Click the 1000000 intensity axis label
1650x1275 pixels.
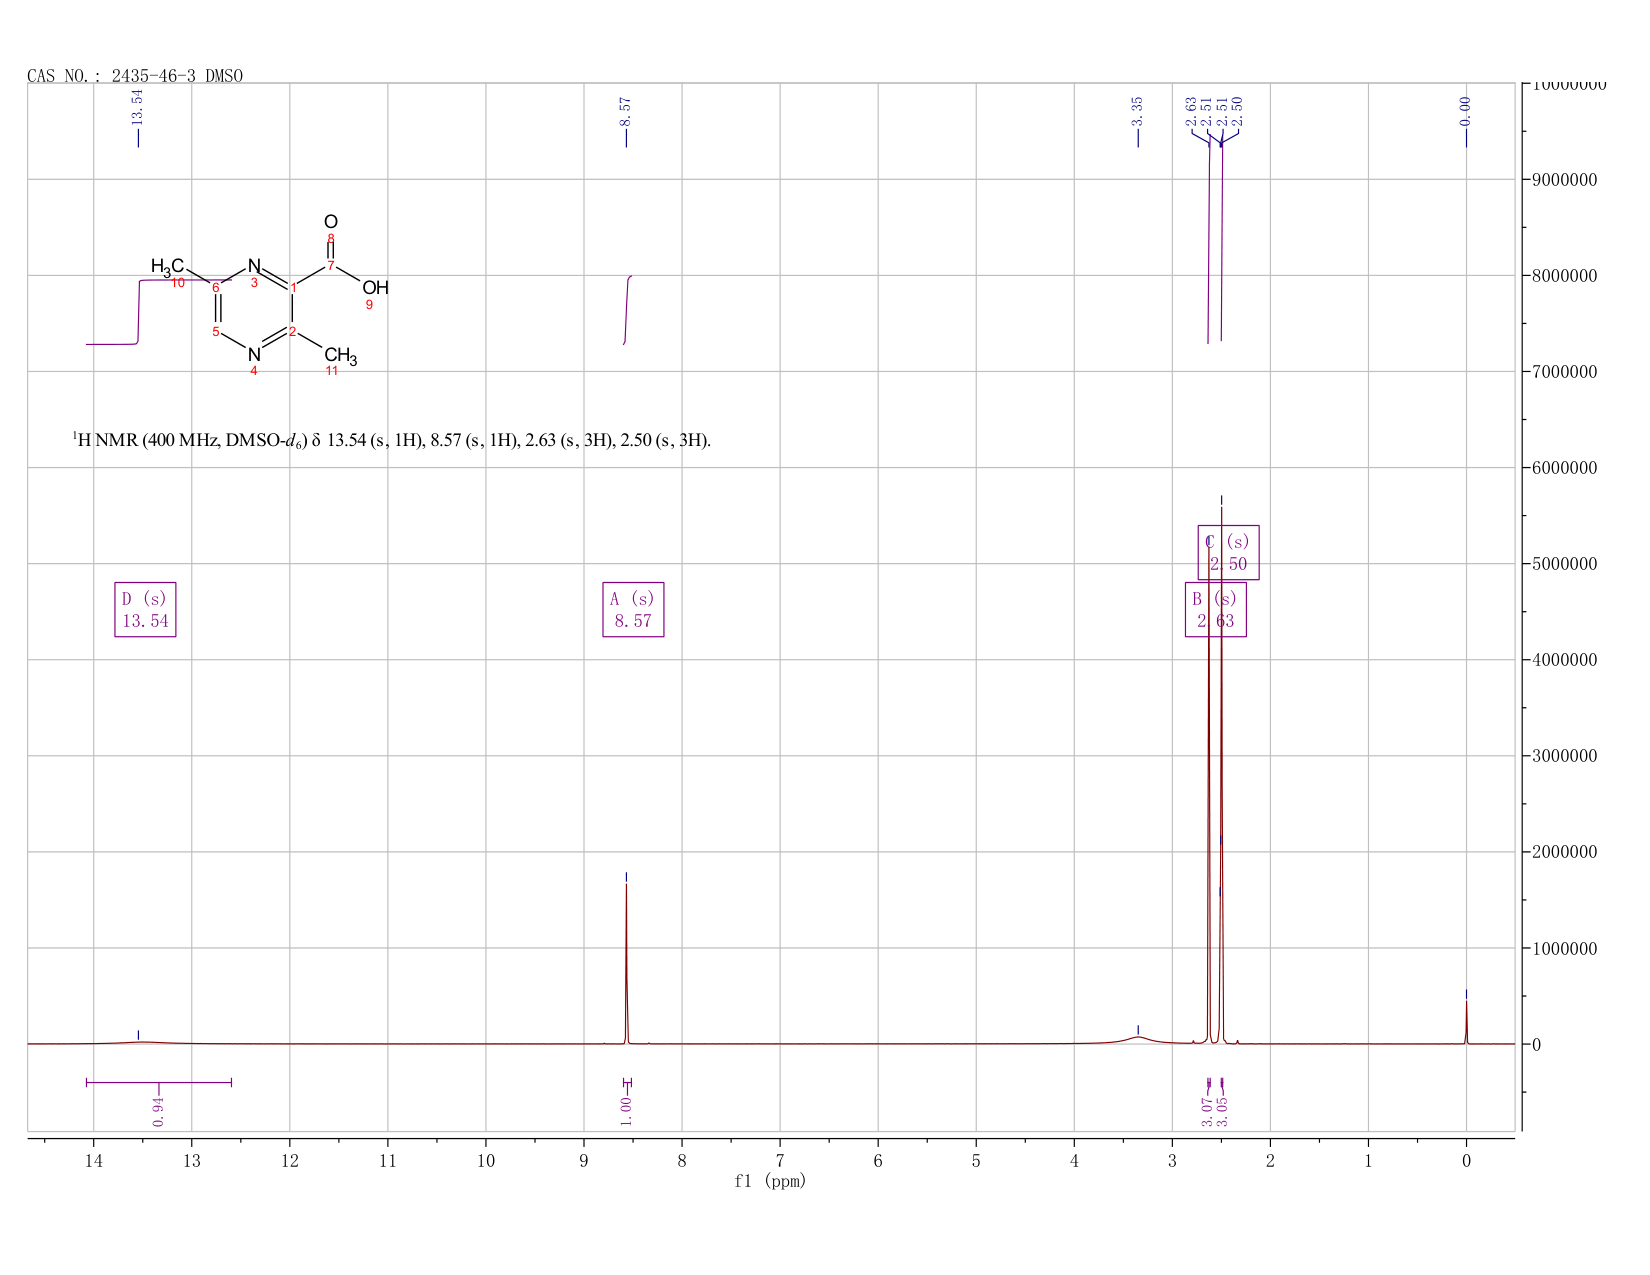tap(1563, 948)
